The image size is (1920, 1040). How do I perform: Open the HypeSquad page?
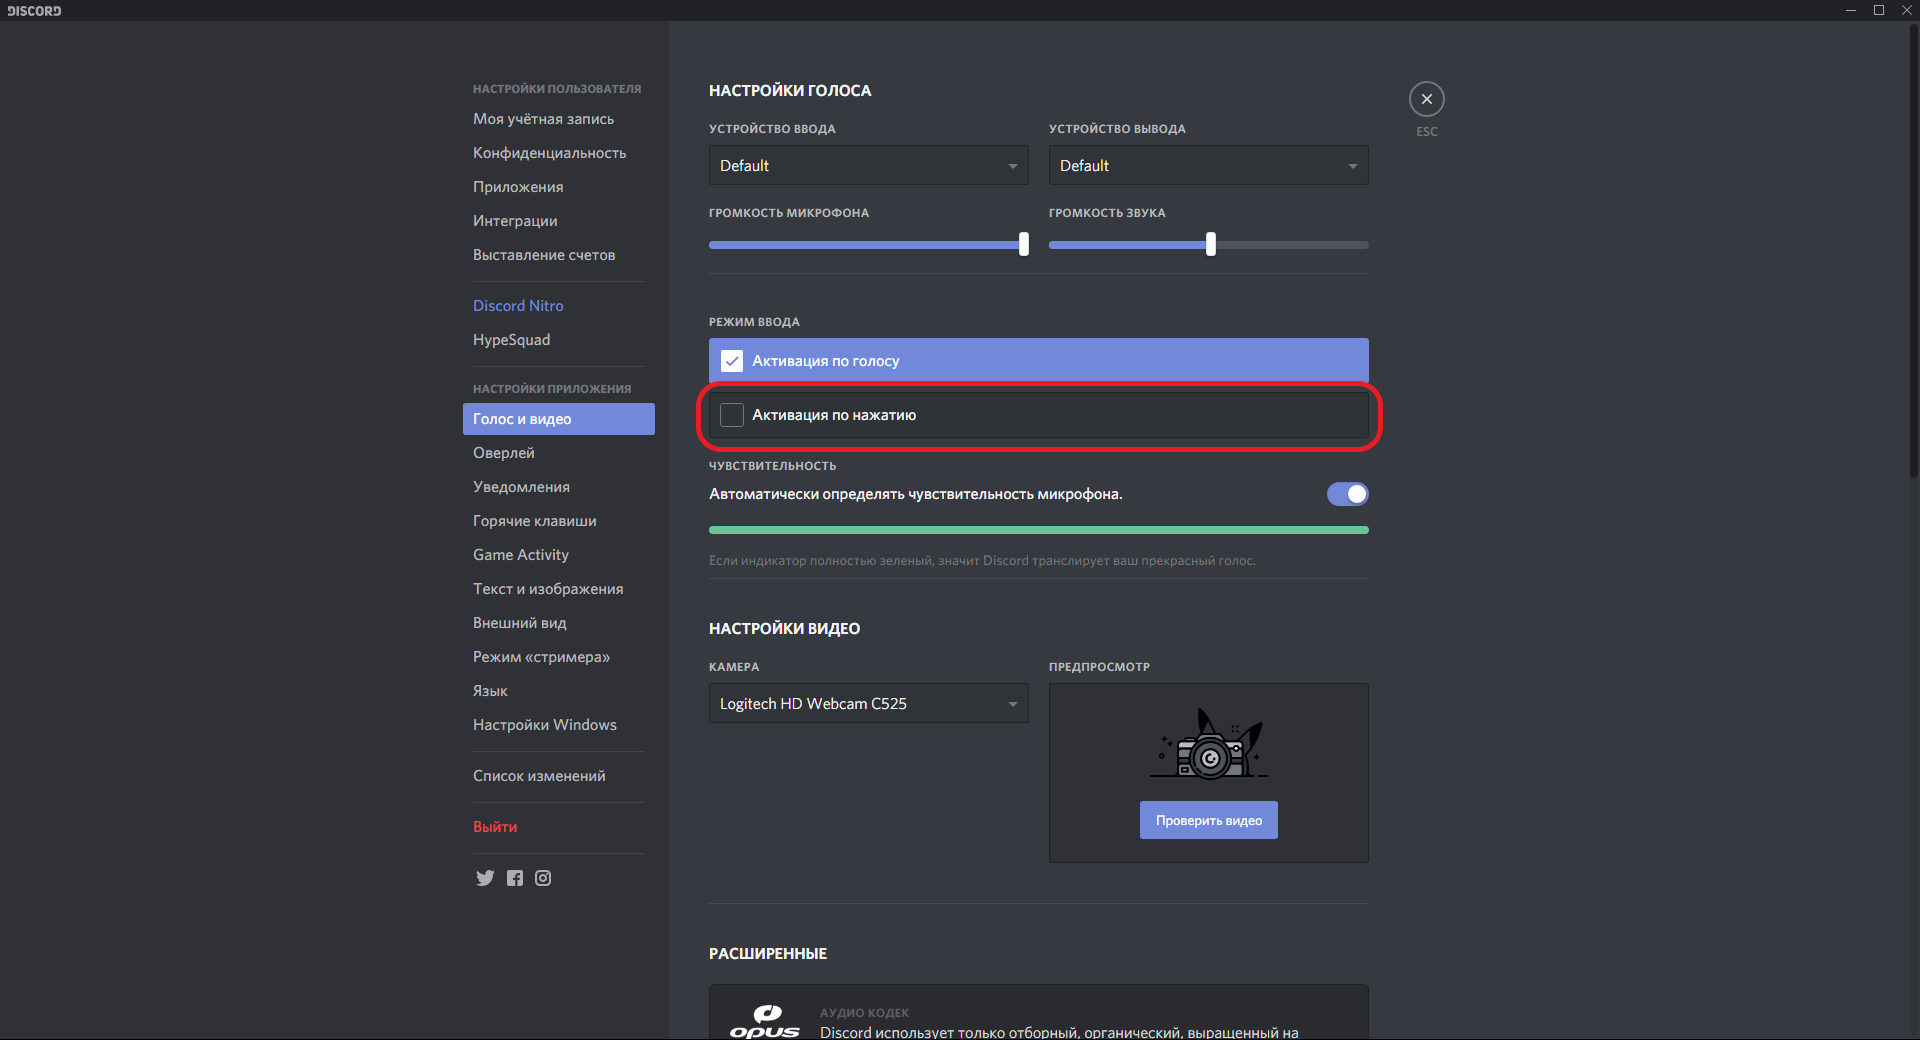click(558, 340)
